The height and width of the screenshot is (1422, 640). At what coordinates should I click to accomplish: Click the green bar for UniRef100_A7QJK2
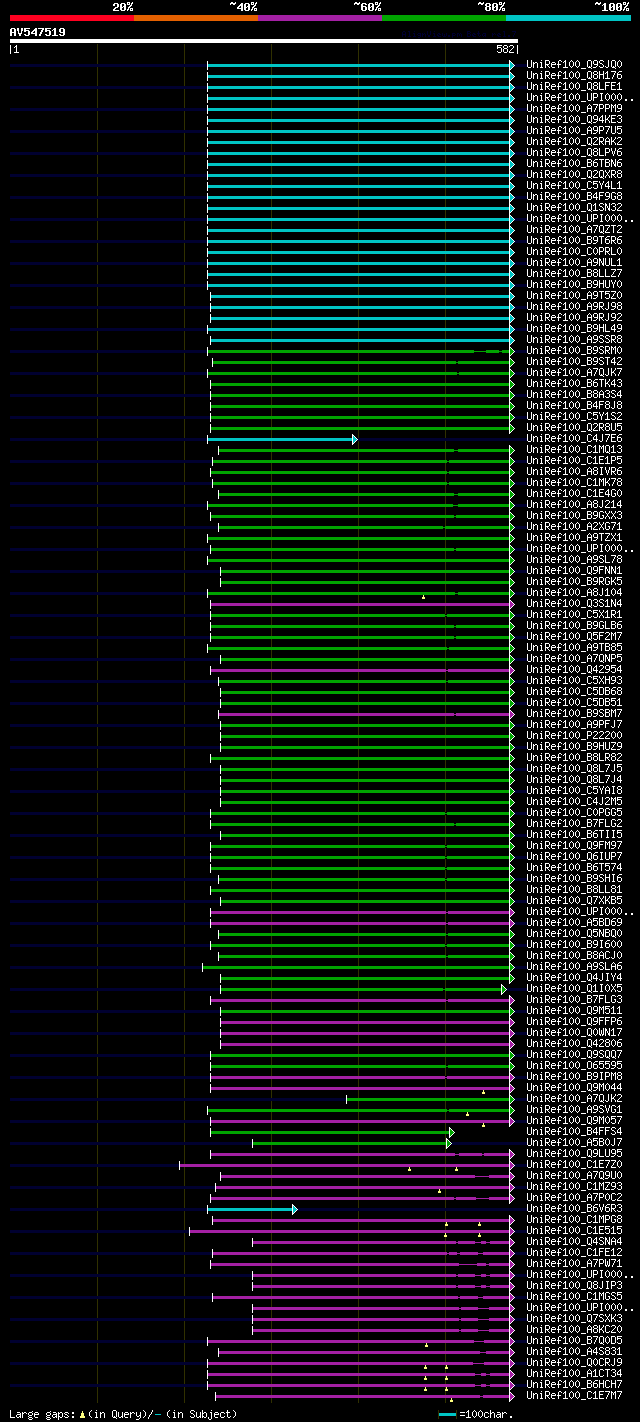(431, 1098)
